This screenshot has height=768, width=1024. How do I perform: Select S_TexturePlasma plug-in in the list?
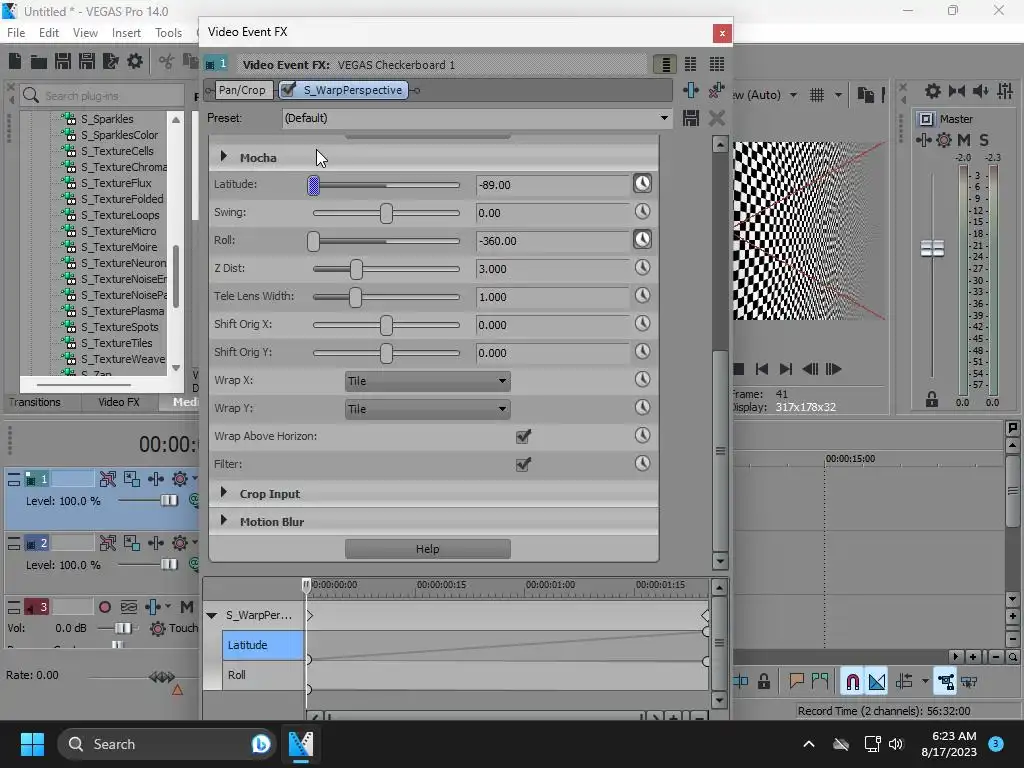coord(122,311)
